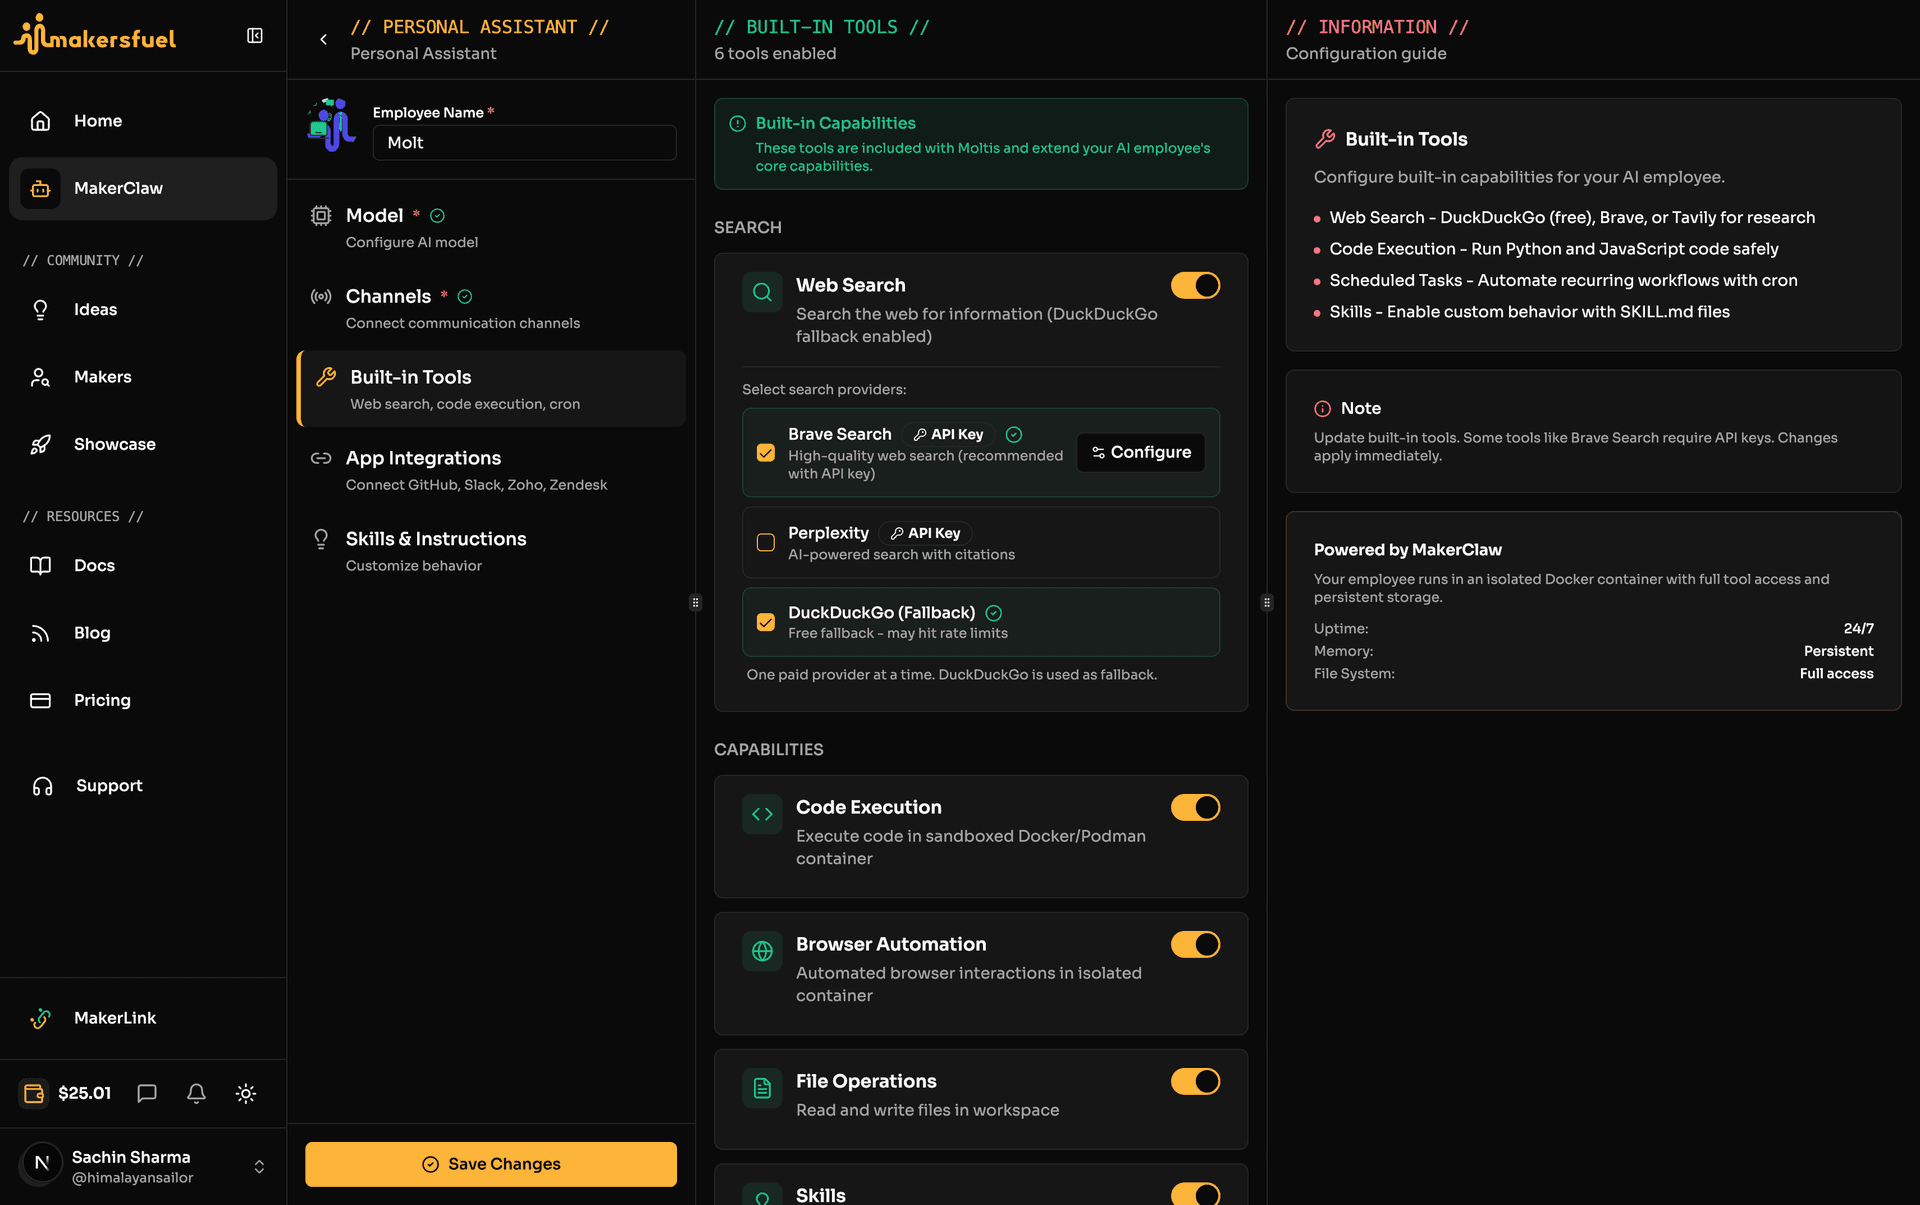Click the Browser Automation globe icon
Viewport: 1920px width, 1205px height.
pyautogui.click(x=762, y=951)
